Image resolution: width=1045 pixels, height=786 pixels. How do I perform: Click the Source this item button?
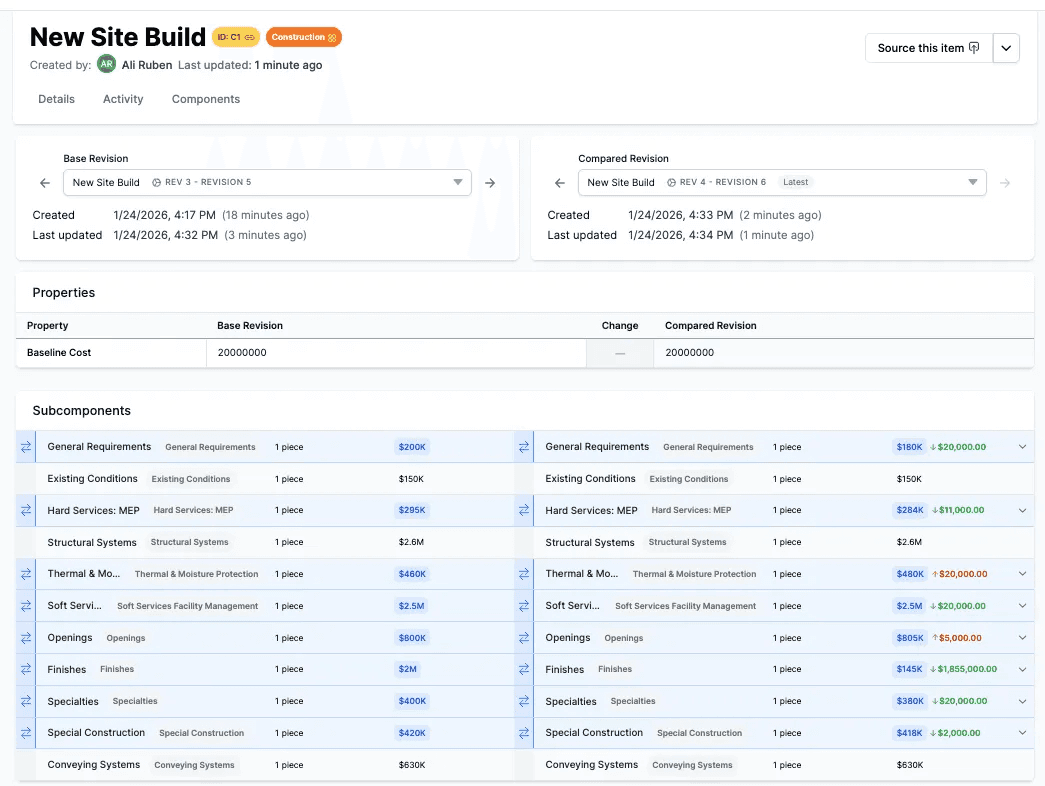(928, 48)
